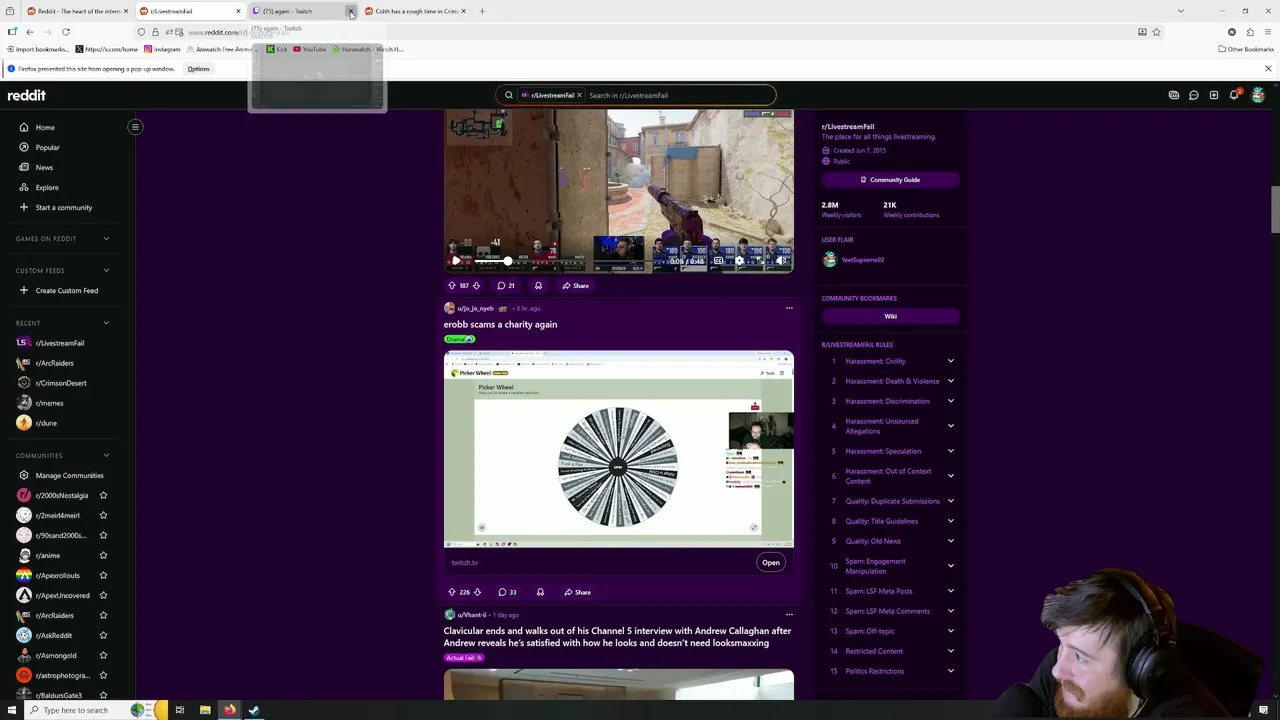Open the 33 comments on erobb post
This screenshot has height=720, width=1280.
[x=507, y=592]
